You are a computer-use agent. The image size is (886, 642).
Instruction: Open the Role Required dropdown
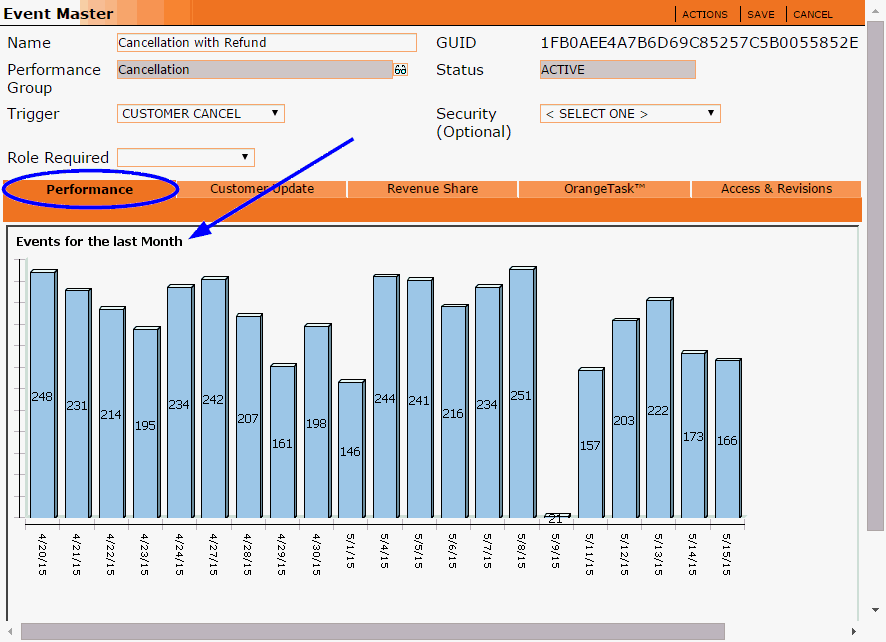[x=186, y=158]
